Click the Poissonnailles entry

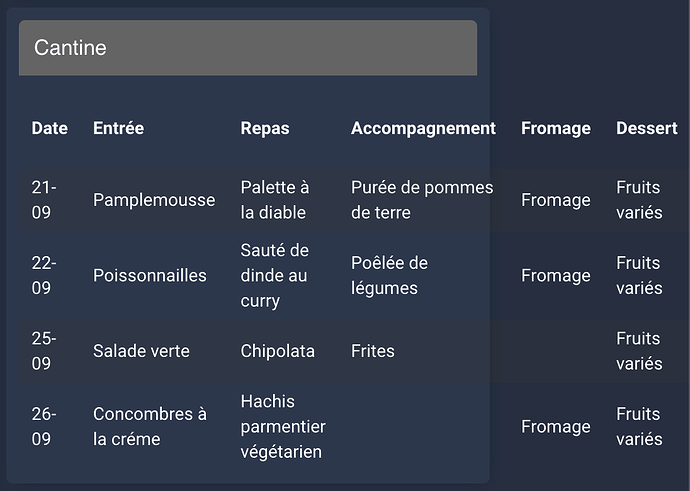[150, 275]
